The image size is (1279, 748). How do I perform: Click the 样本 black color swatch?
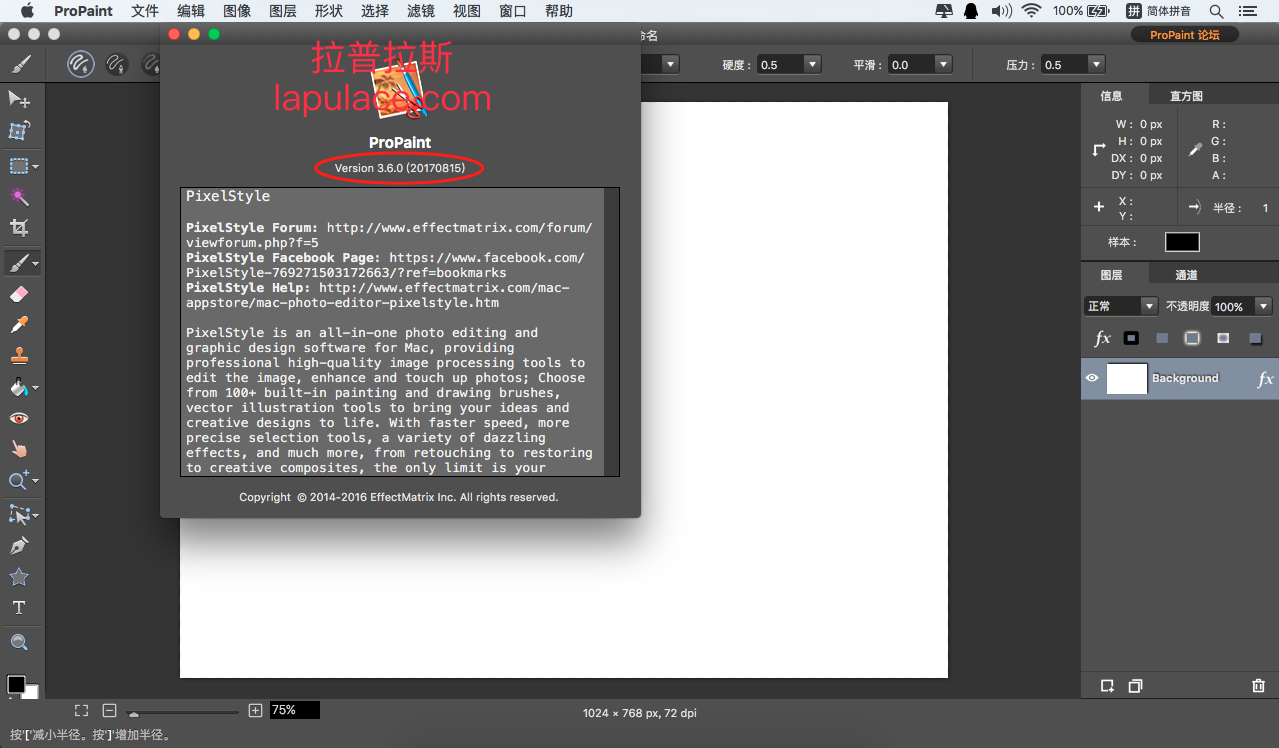click(1182, 242)
